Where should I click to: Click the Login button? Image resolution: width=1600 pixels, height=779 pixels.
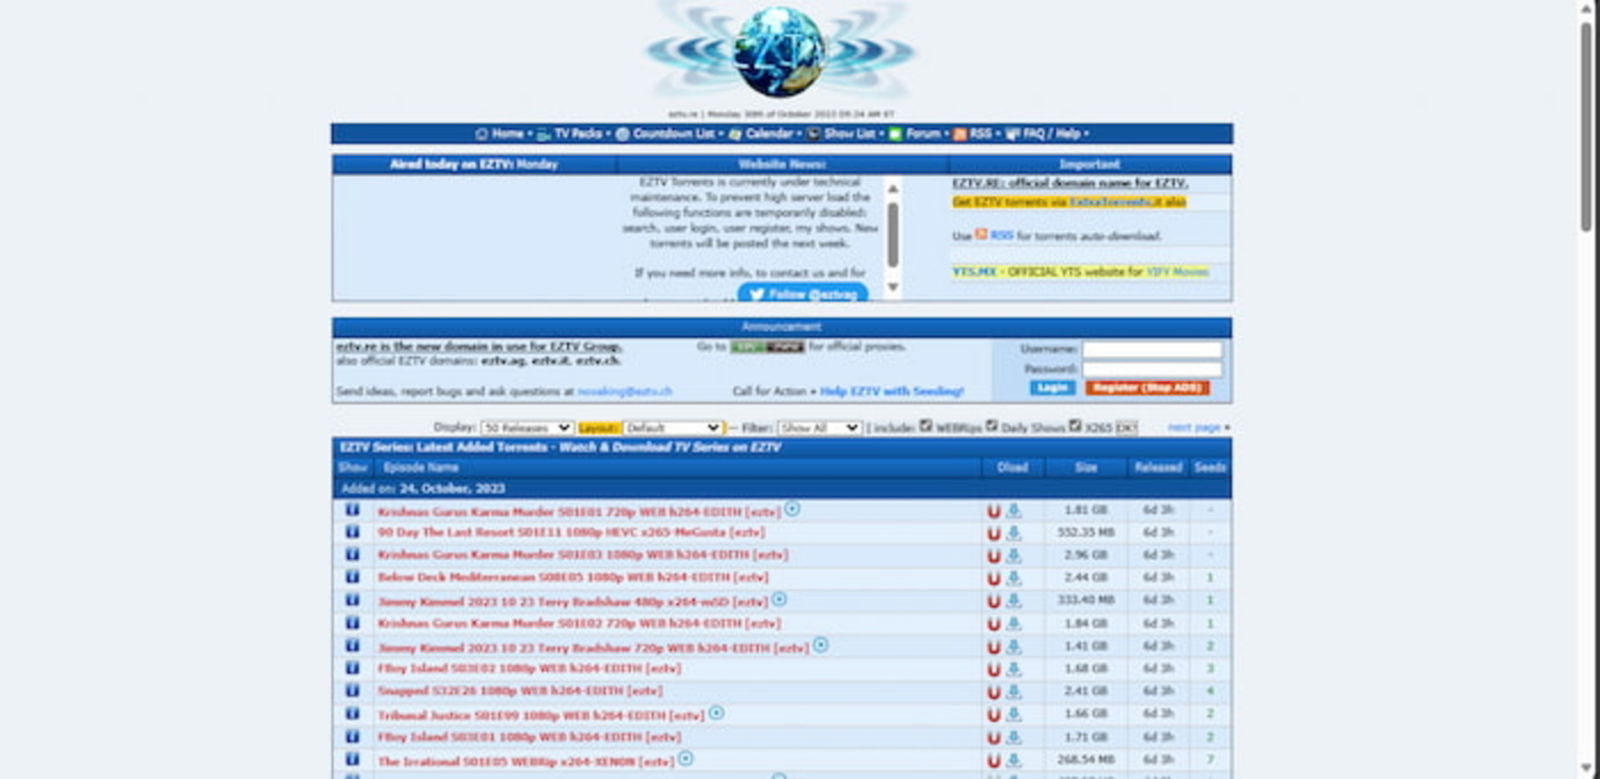(1052, 387)
